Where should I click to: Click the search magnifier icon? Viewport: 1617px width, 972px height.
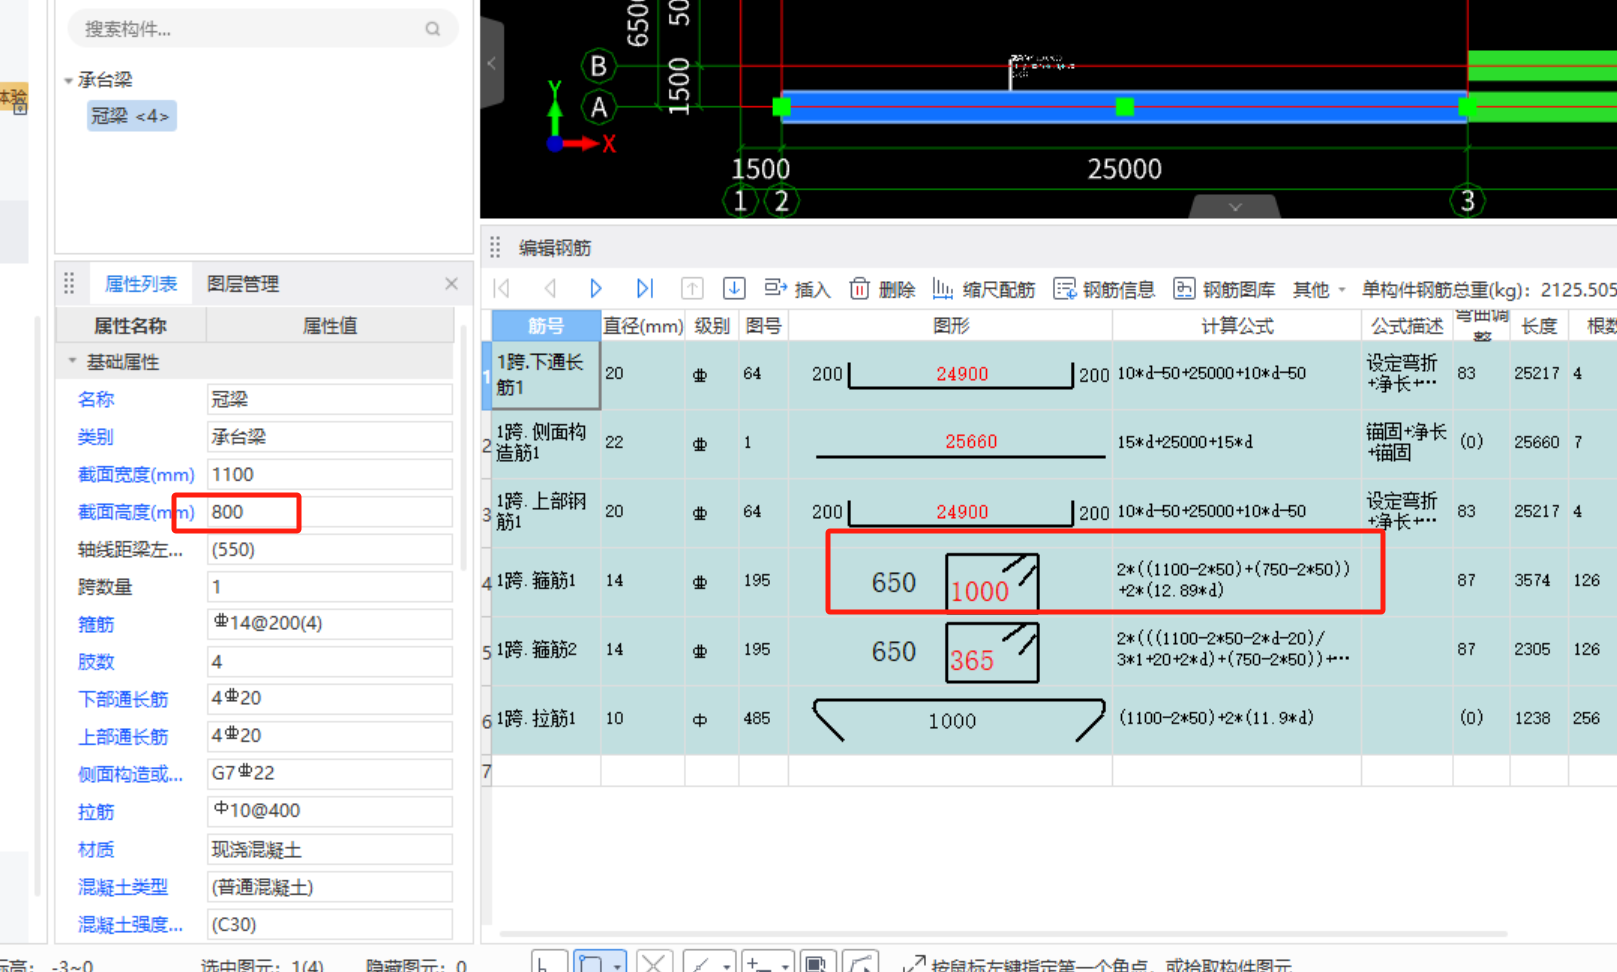tap(432, 29)
